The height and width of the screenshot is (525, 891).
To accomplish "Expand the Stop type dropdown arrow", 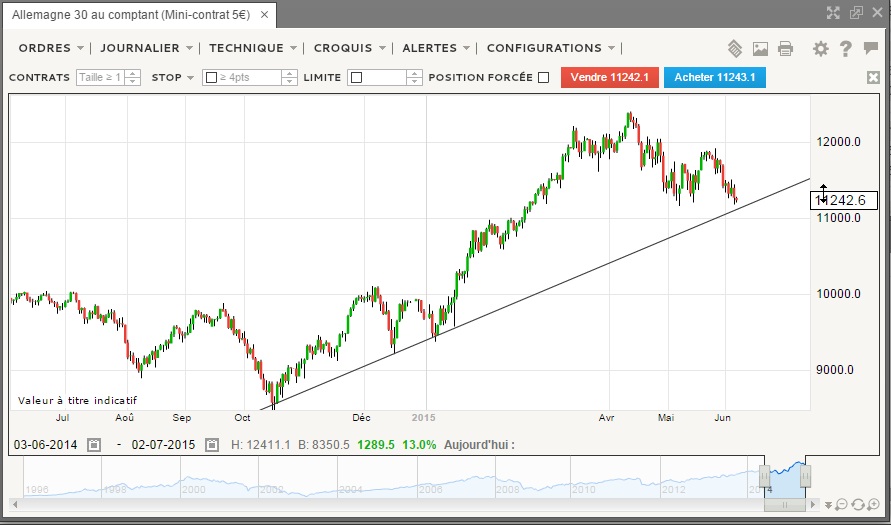I will point(190,78).
